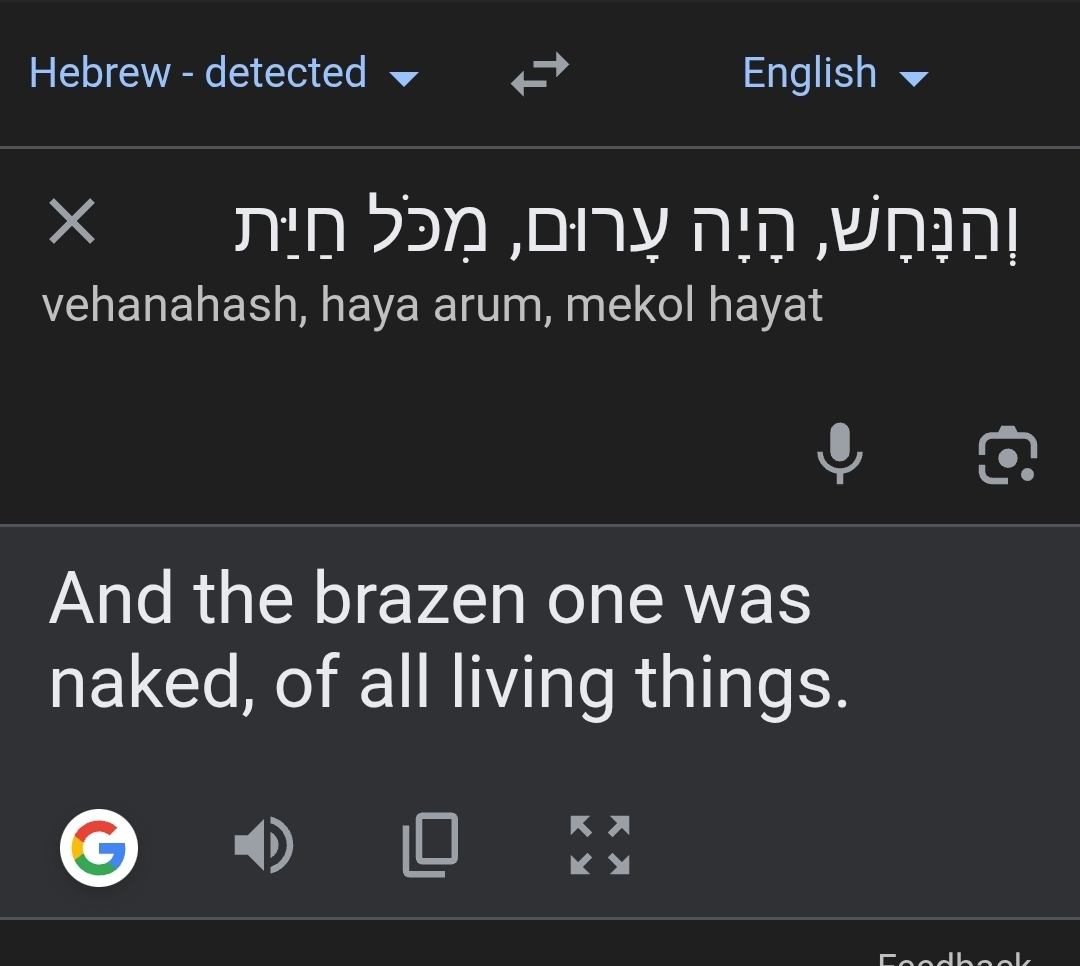Image resolution: width=1080 pixels, height=966 pixels.
Task: Show the translation in fullscreen
Action: point(599,845)
